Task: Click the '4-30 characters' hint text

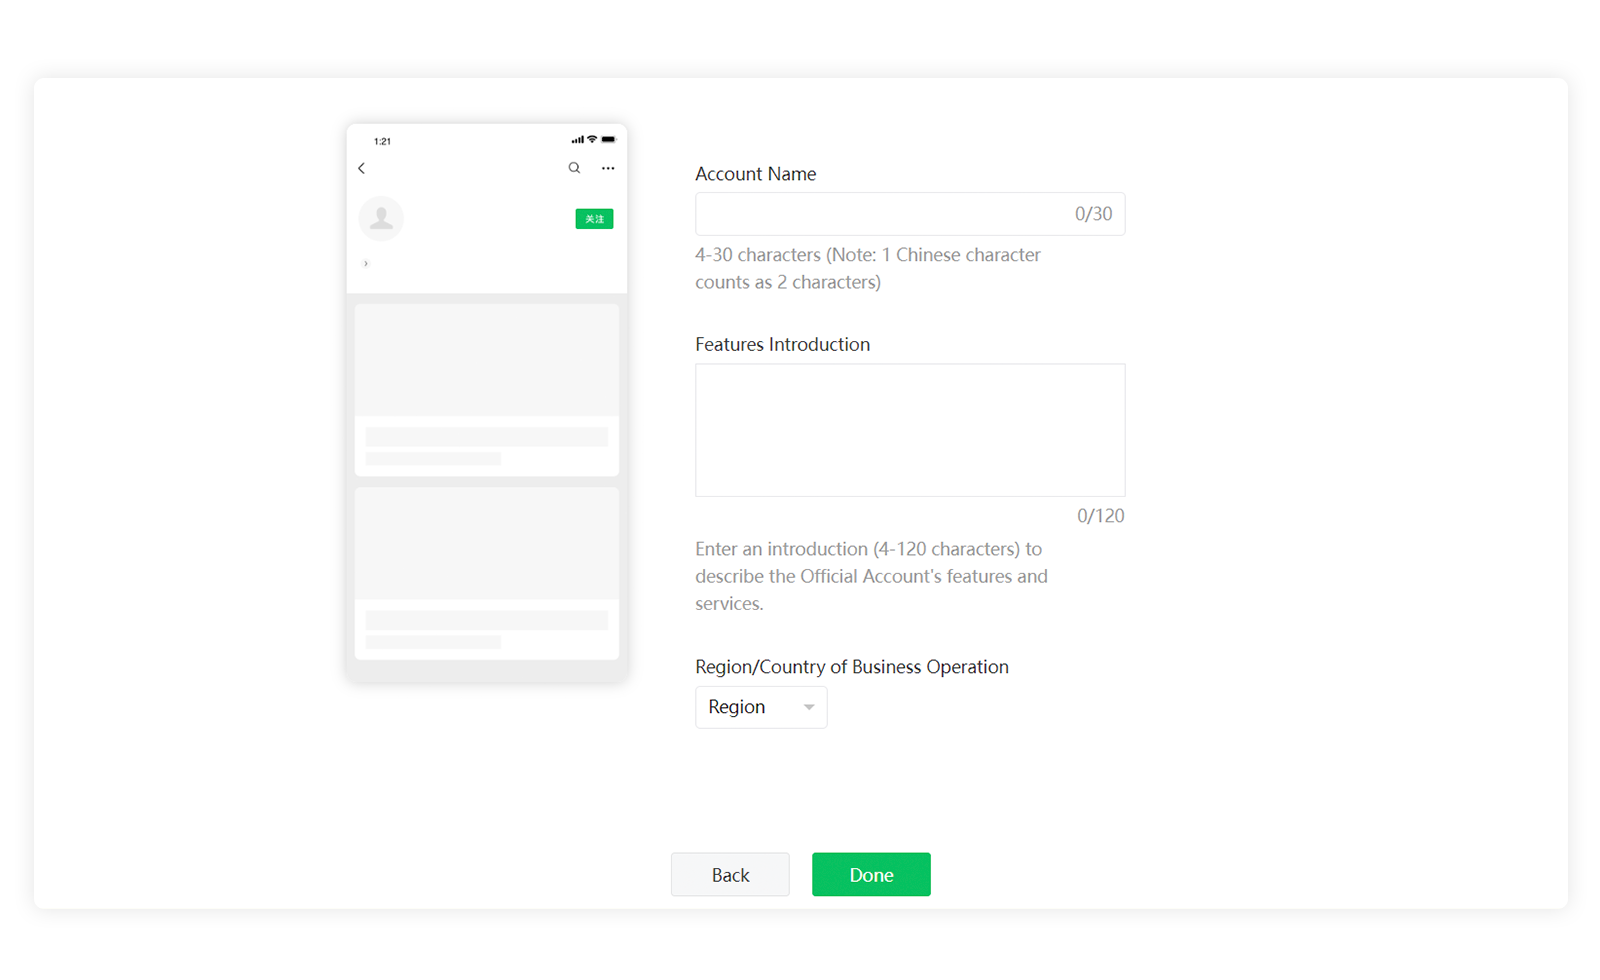Action: pos(868,268)
